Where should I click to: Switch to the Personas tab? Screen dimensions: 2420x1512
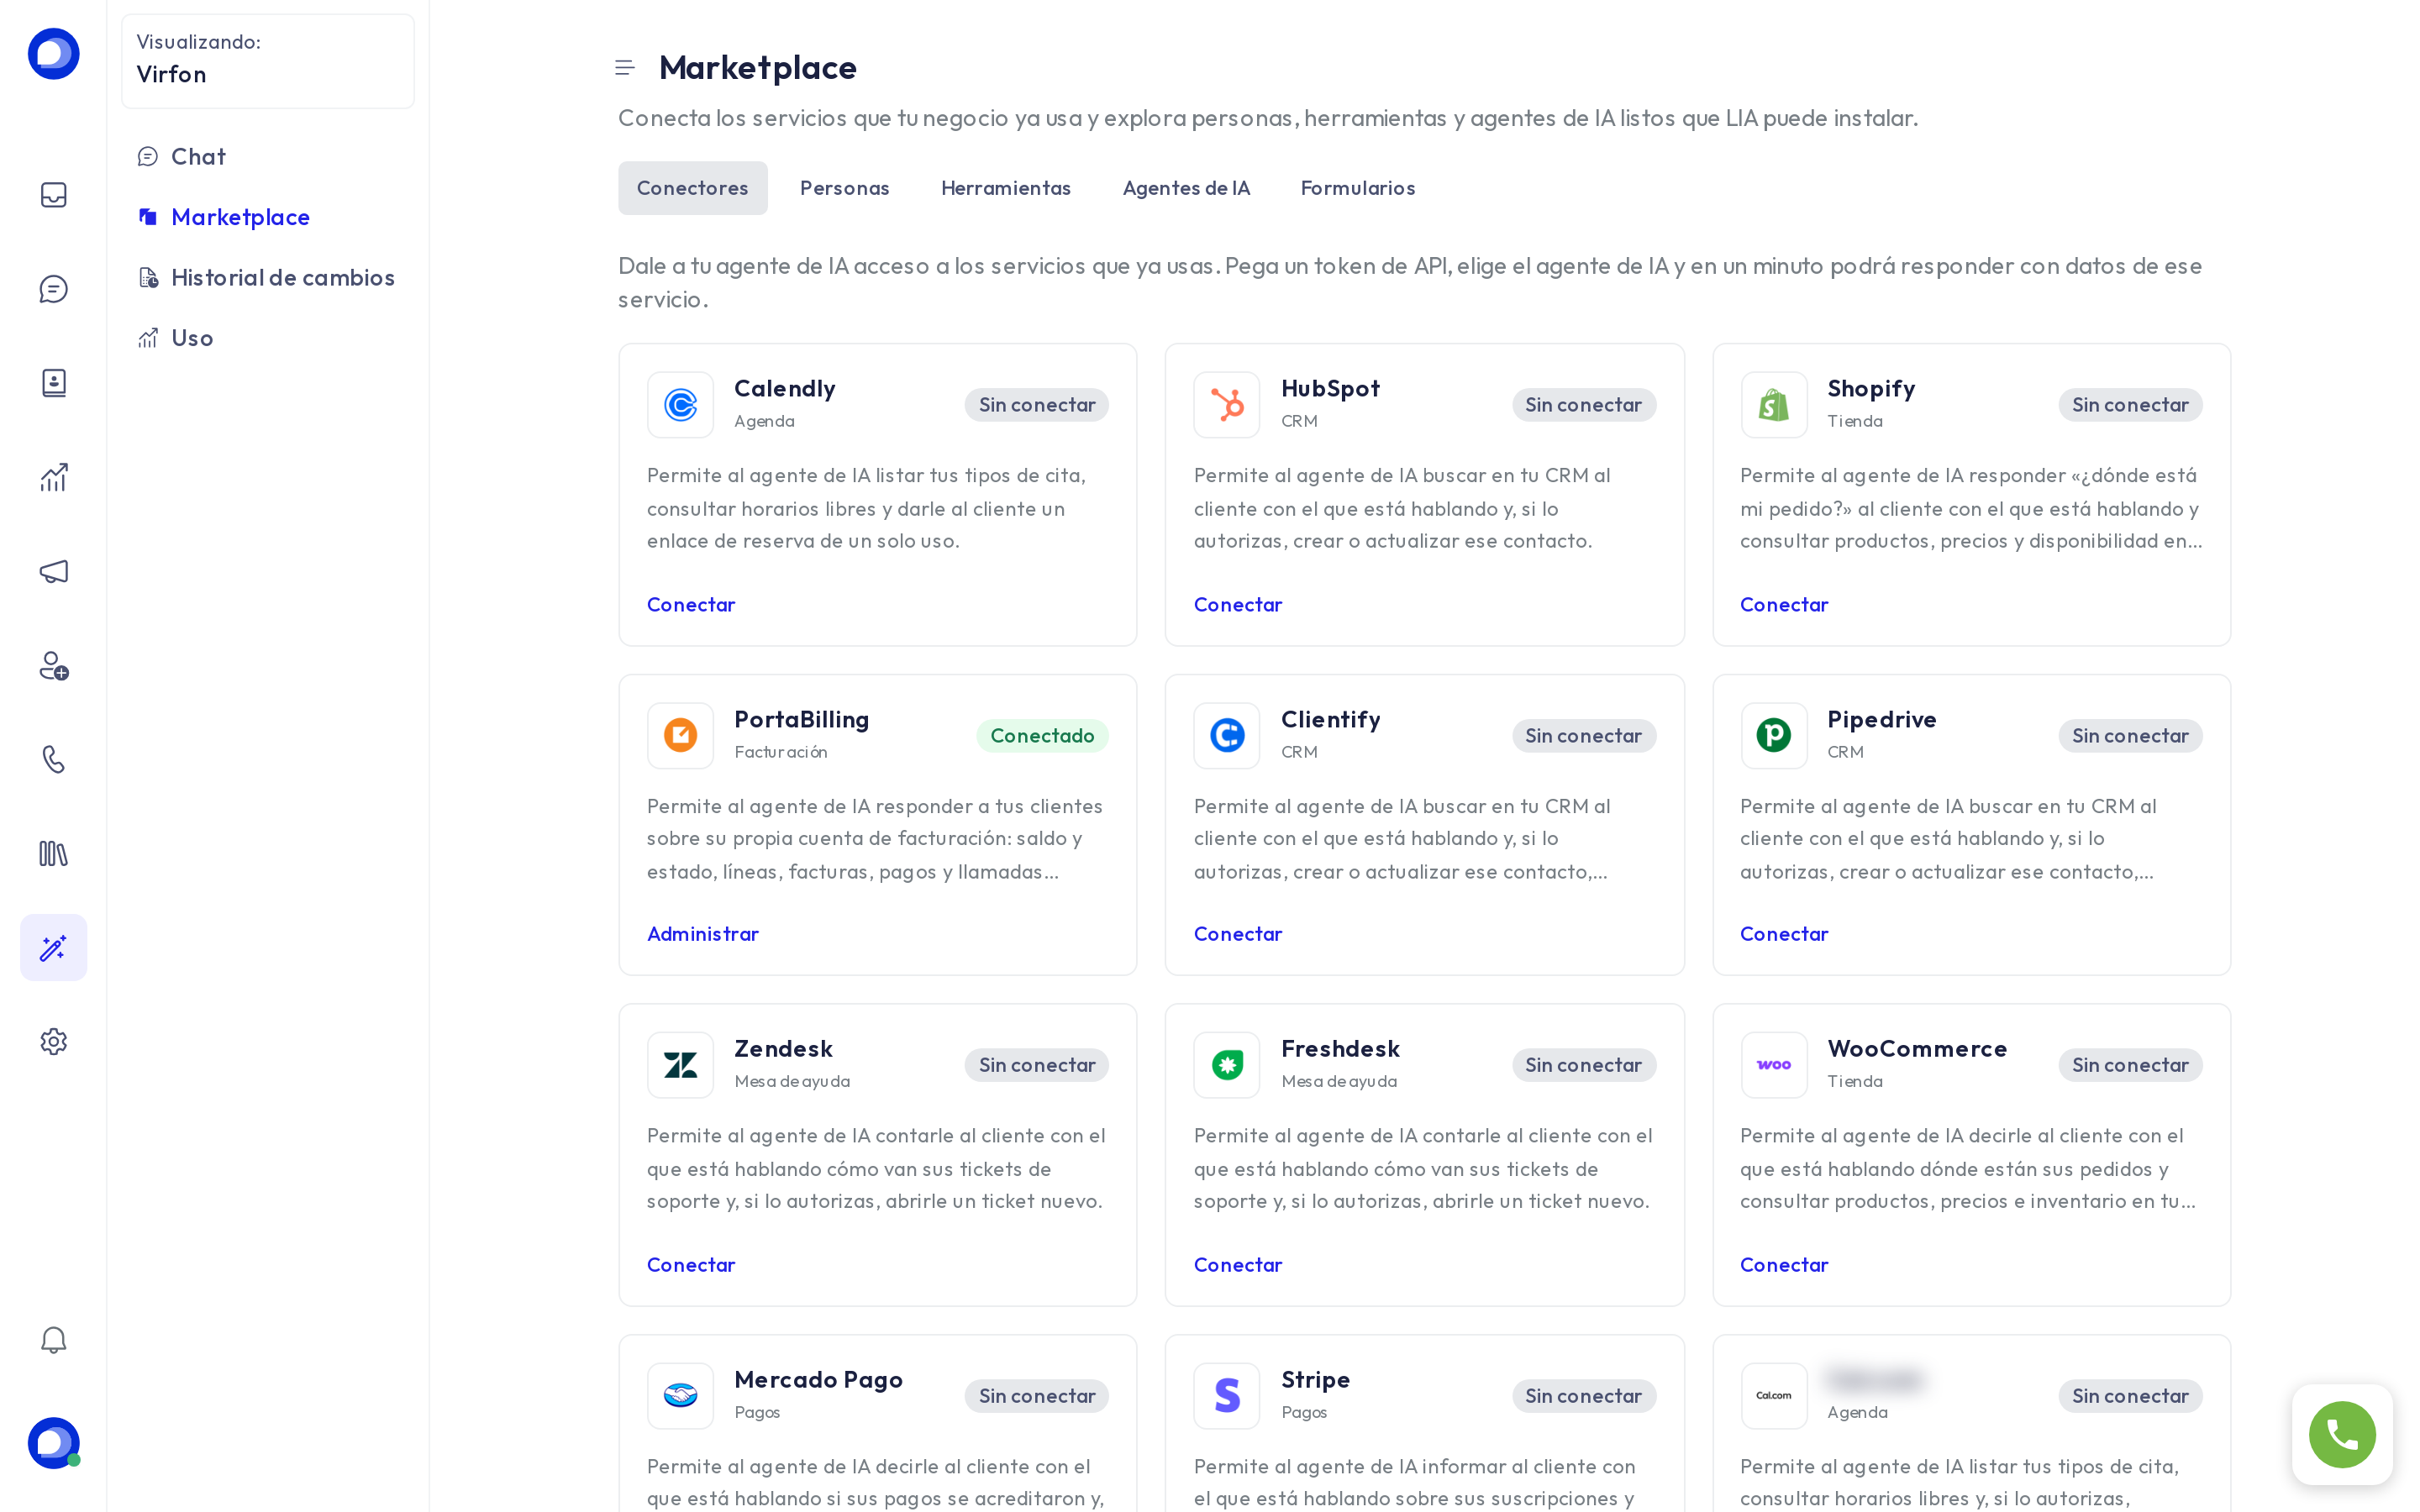pyautogui.click(x=844, y=188)
